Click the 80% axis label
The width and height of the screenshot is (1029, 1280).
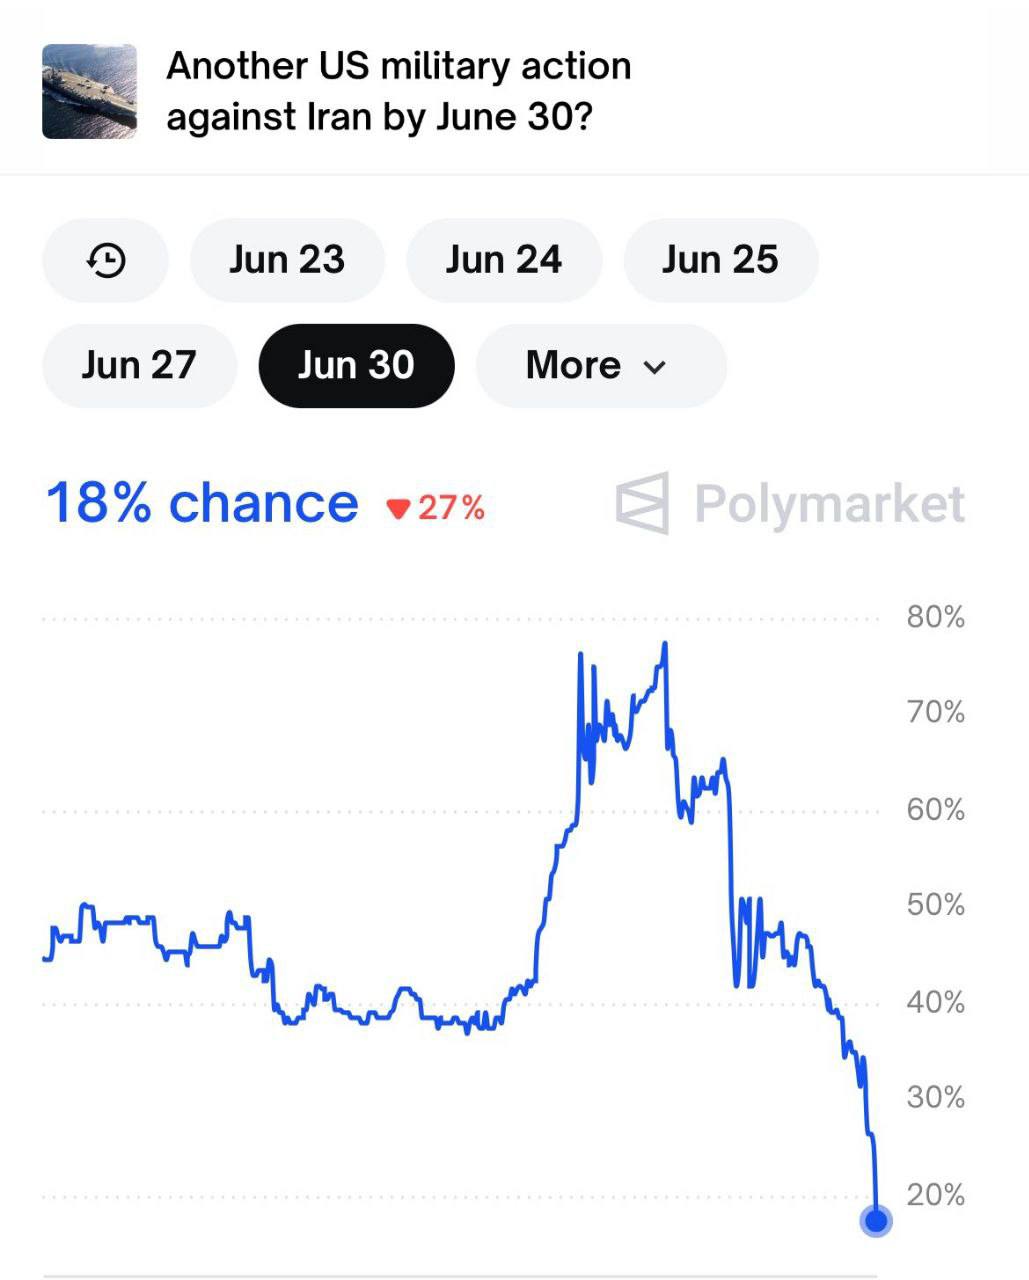pos(935,617)
